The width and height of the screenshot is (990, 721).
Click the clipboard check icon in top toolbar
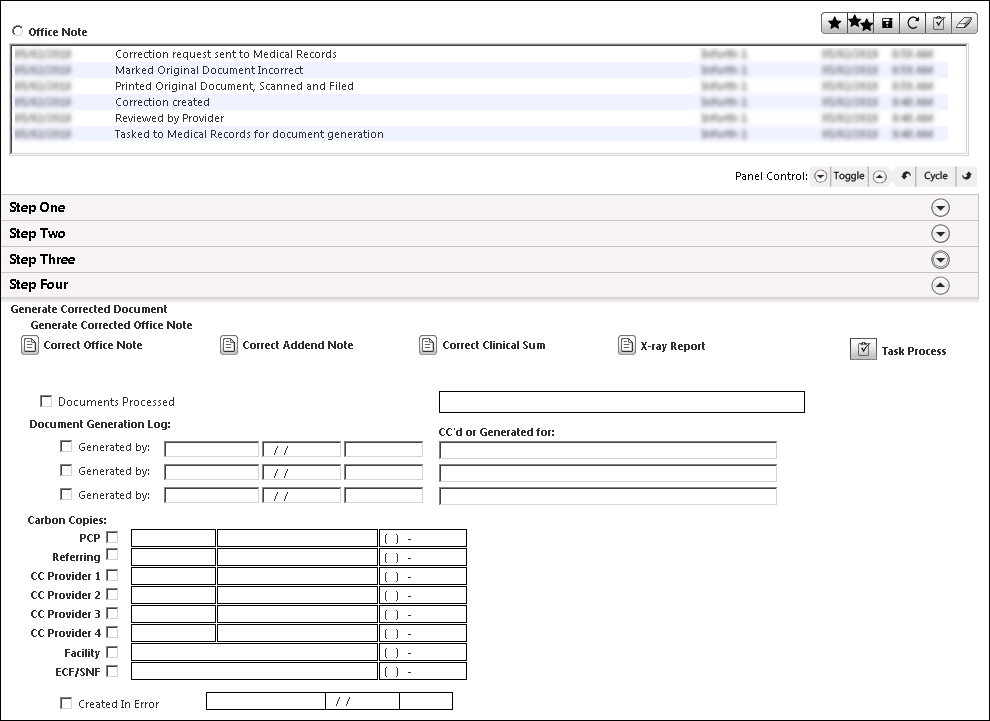point(938,23)
